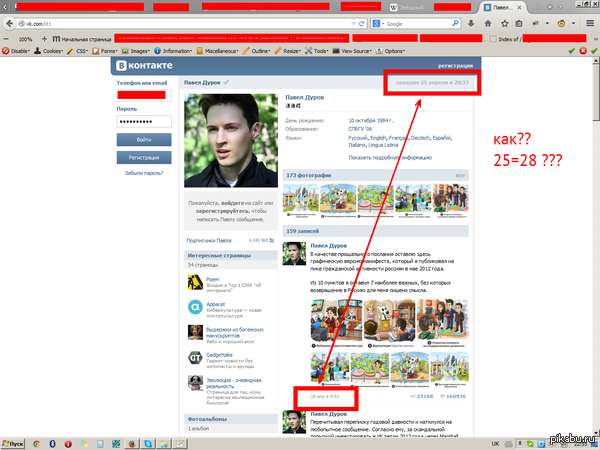The width and height of the screenshot is (600, 450).
Task: Click the UK language indicator in tray
Action: point(495,444)
